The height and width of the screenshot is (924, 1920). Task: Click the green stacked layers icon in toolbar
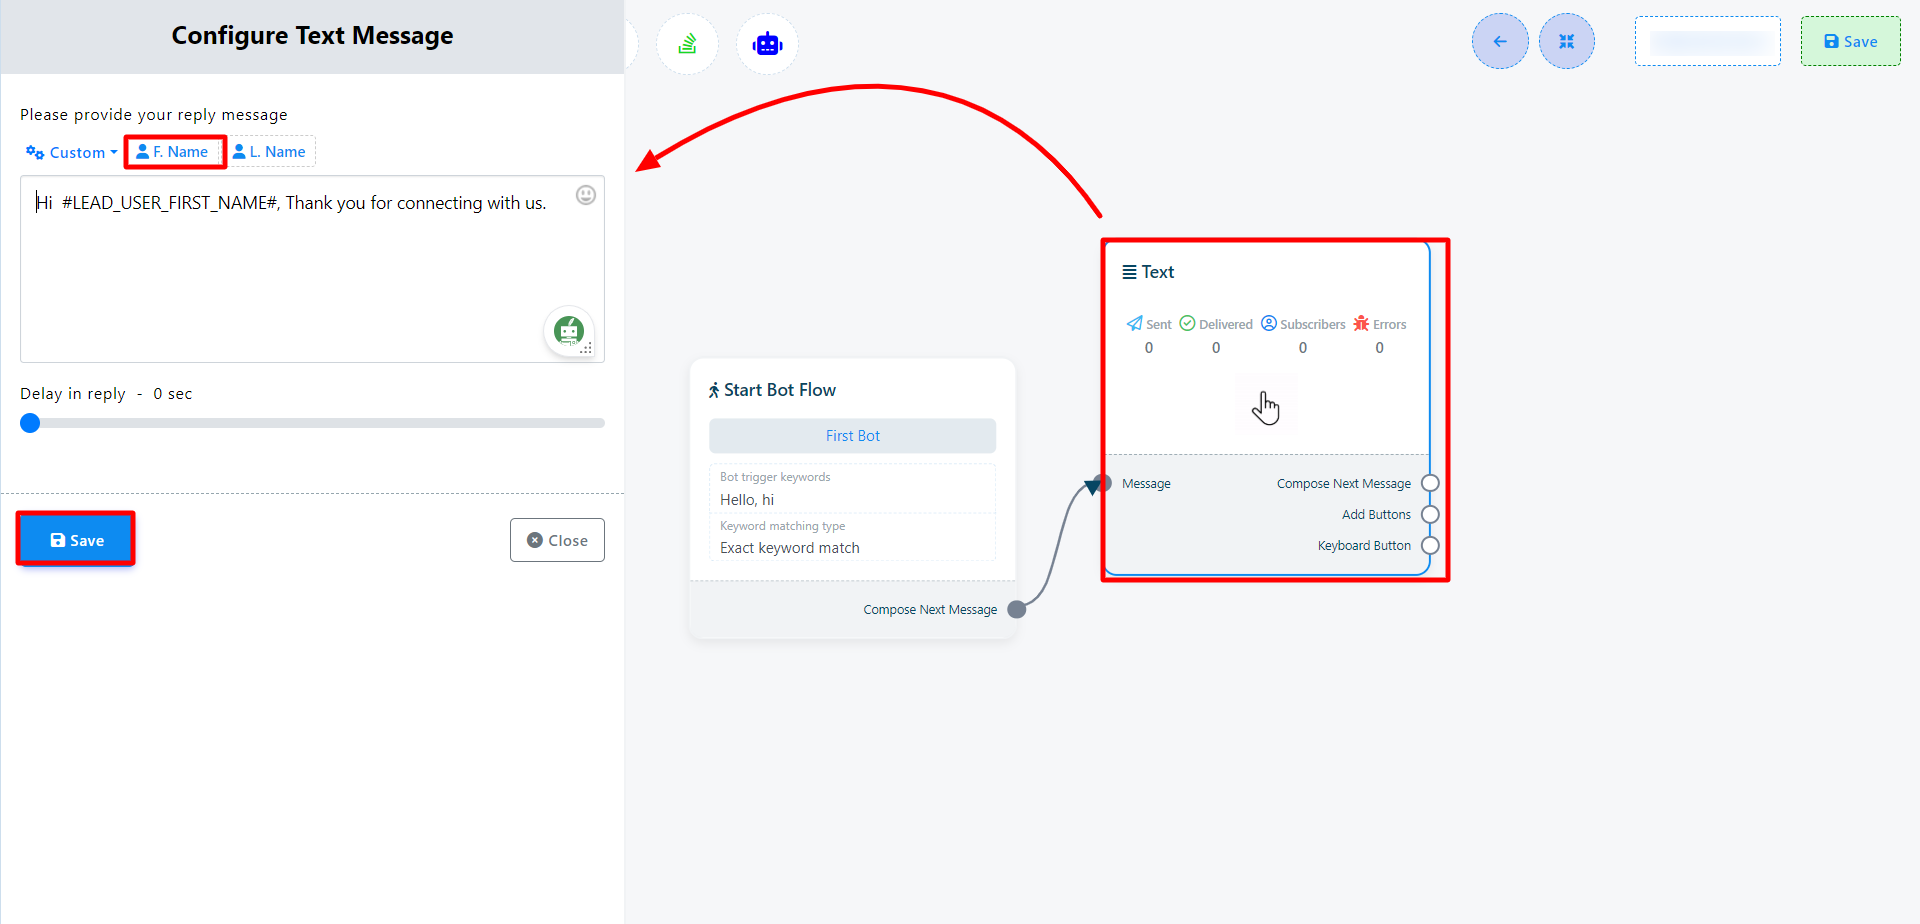tap(687, 44)
